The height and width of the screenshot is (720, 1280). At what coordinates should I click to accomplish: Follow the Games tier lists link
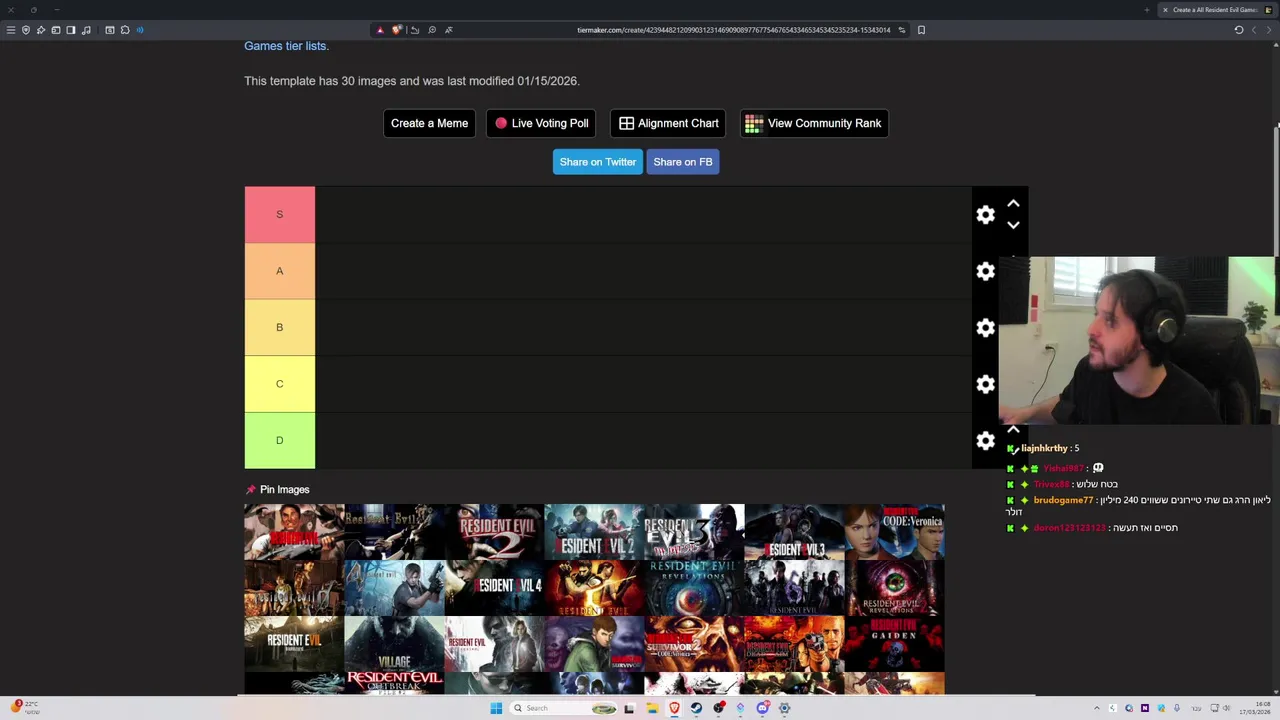click(x=286, y=46)
